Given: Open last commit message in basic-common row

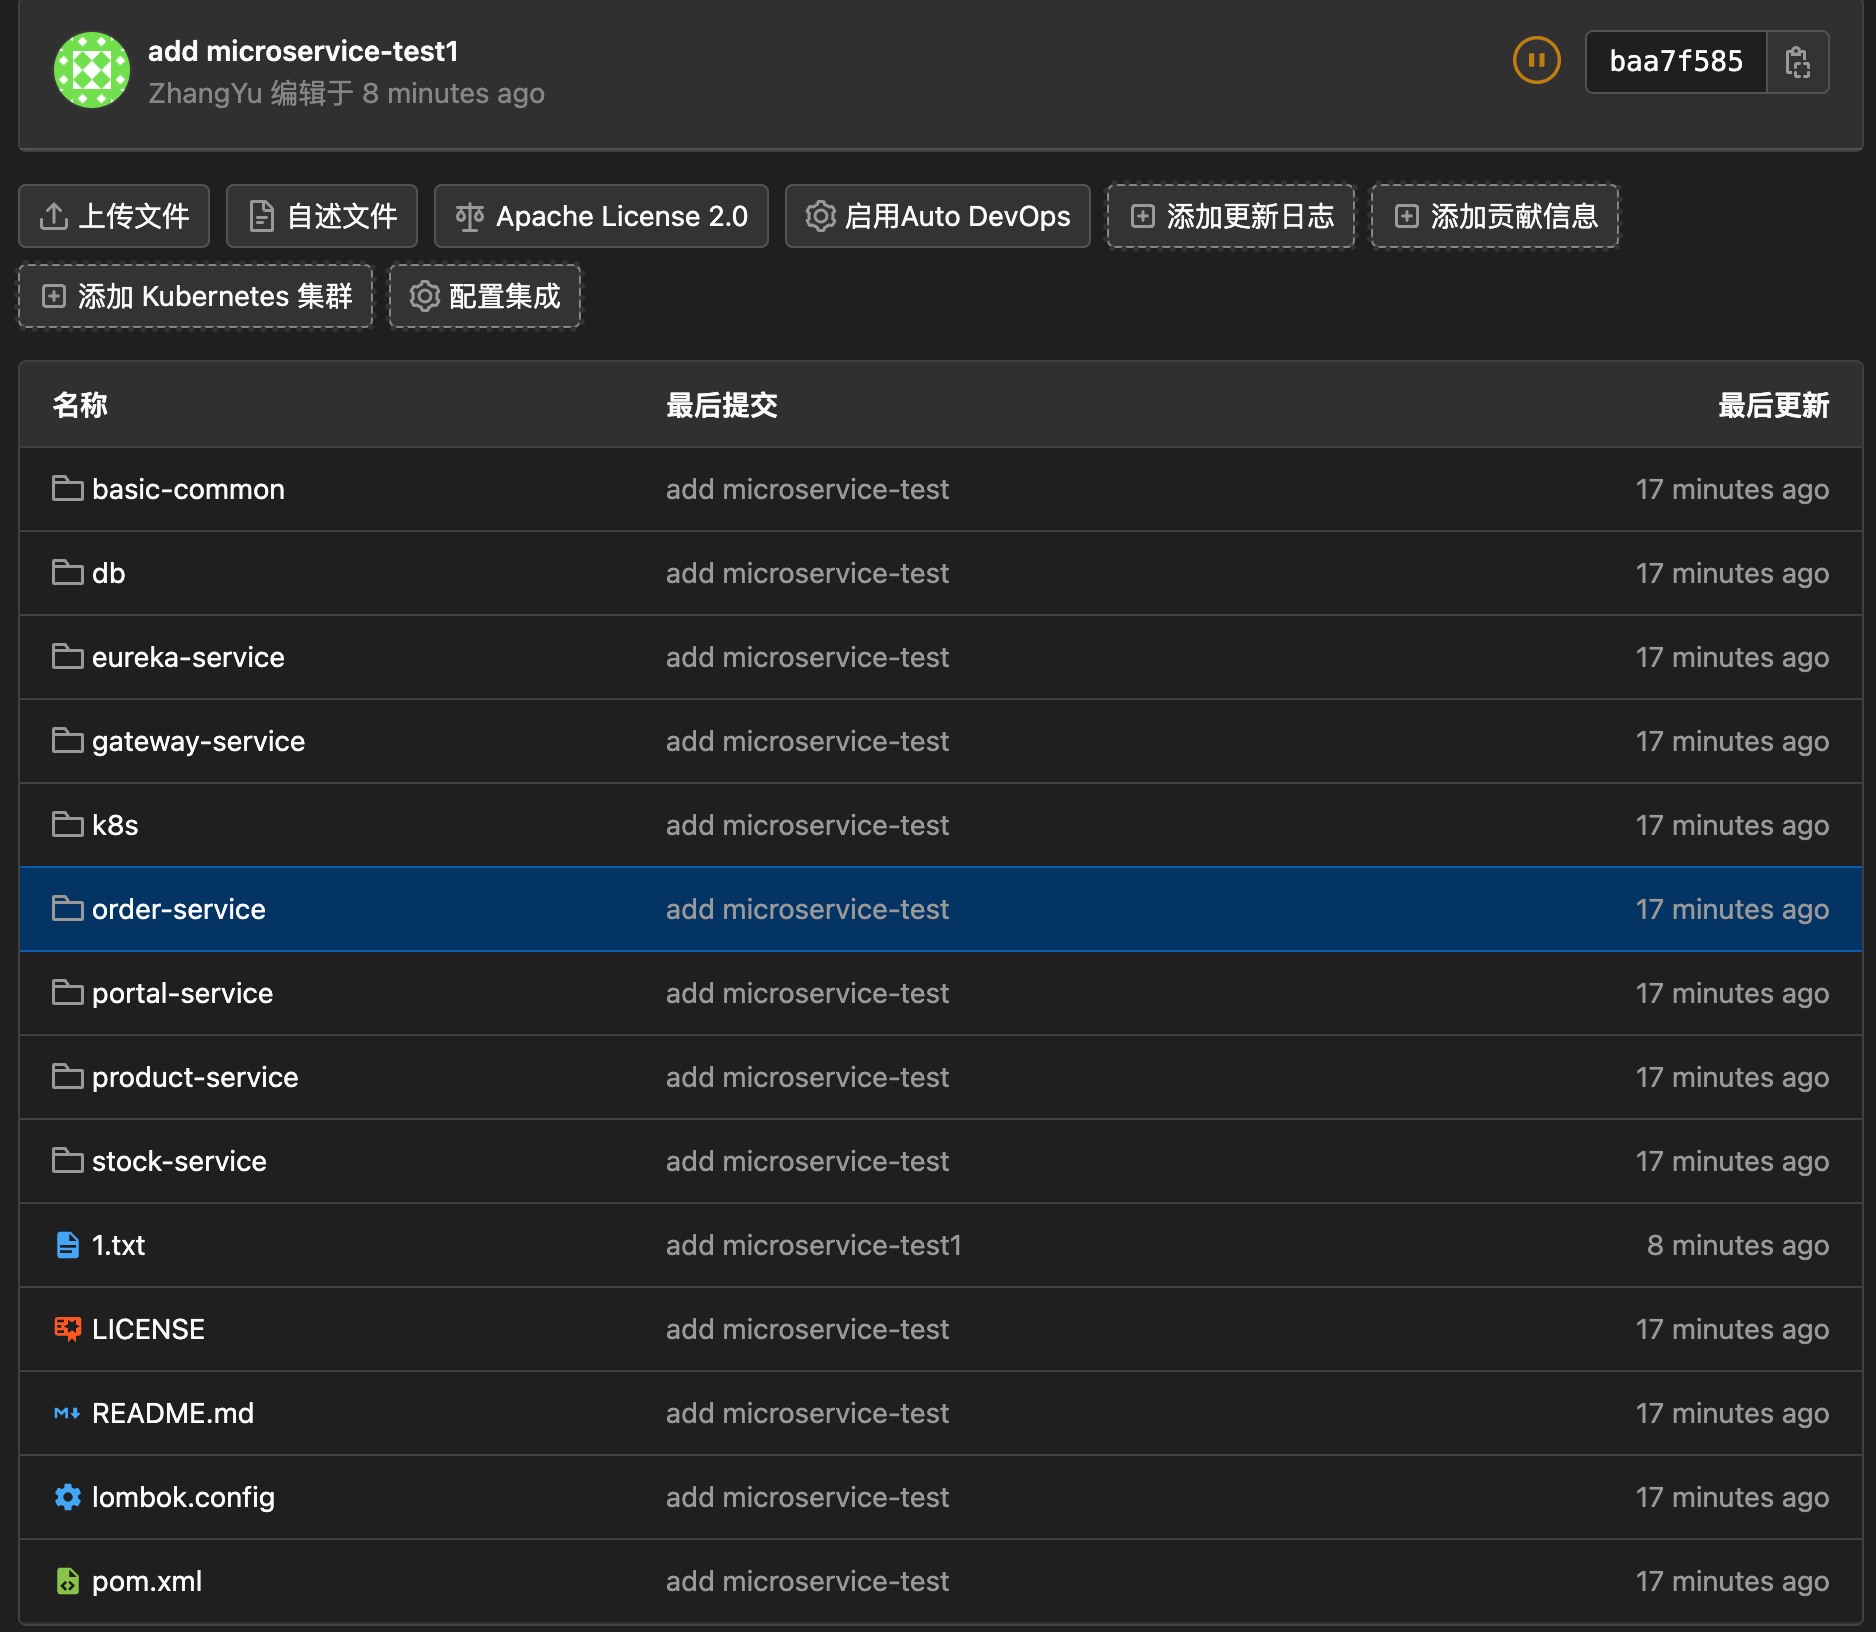Looking at the screenshot, I should coord(807,489).
